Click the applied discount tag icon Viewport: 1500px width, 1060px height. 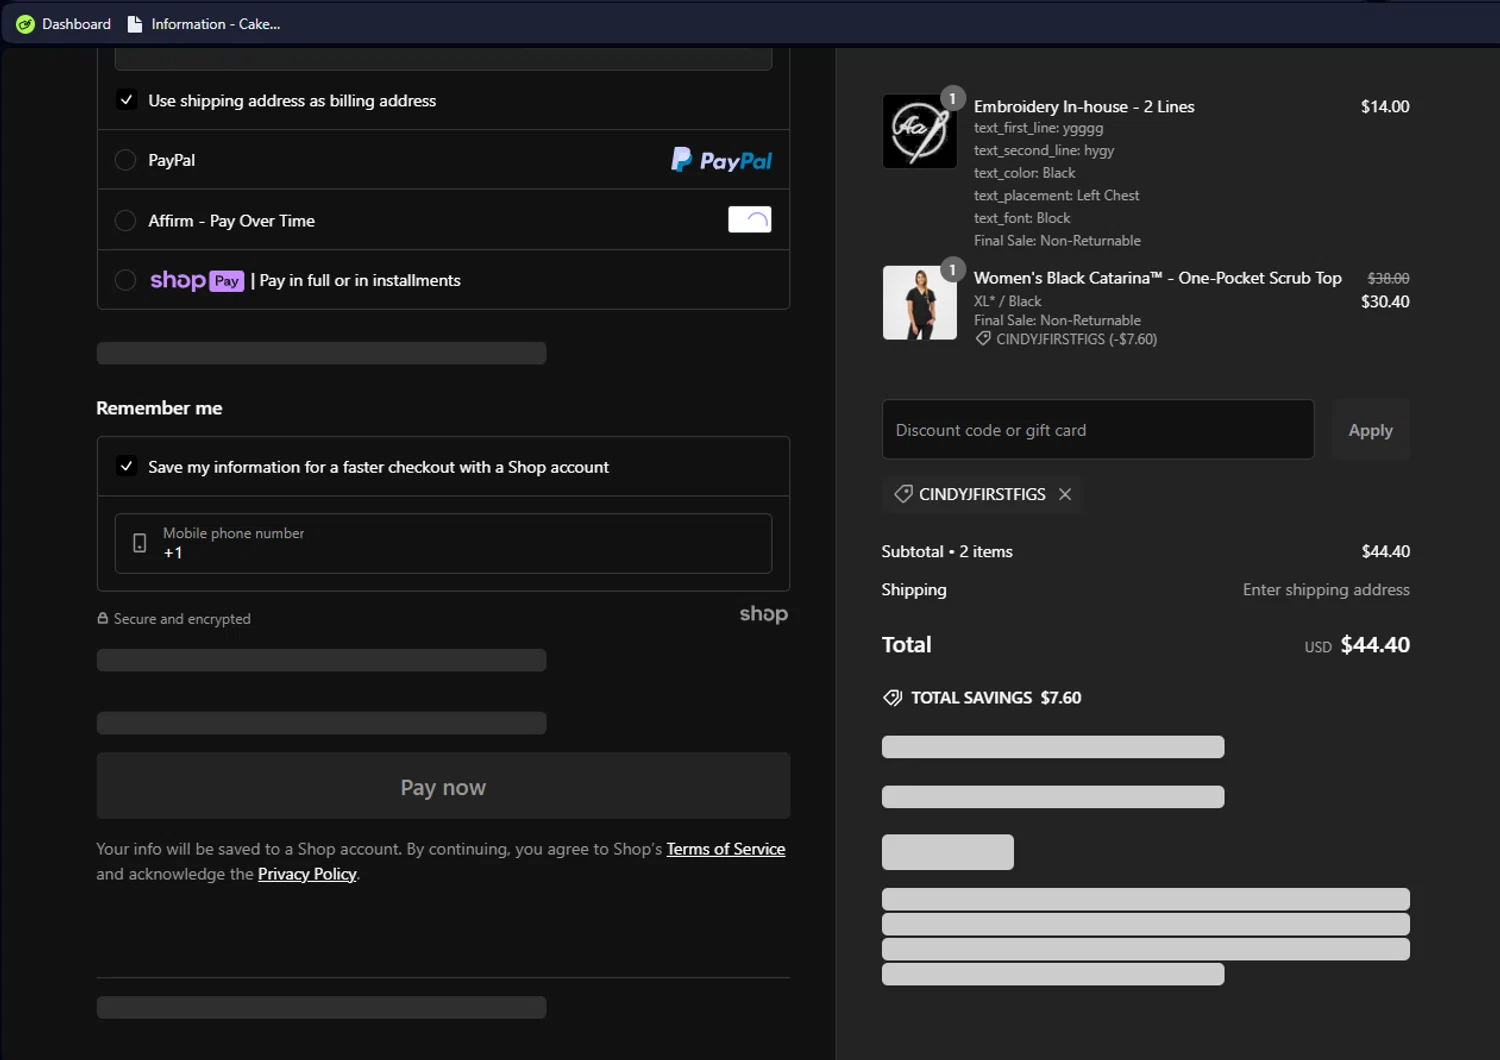pos(903,494)
